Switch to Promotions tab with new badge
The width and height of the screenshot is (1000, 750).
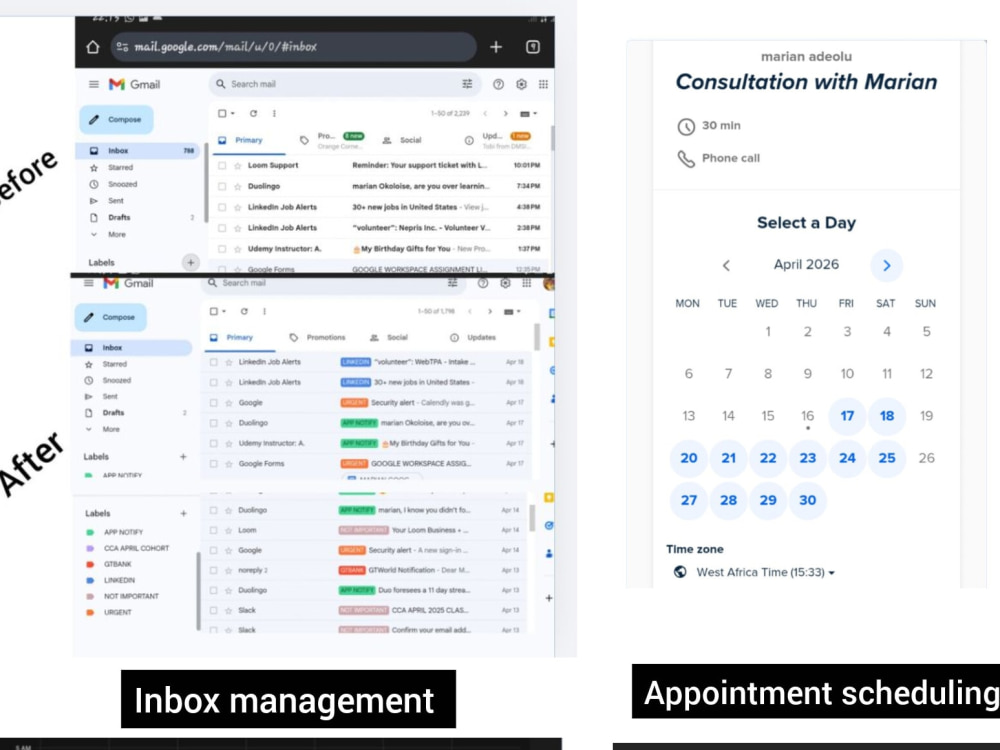coord(332,140)
